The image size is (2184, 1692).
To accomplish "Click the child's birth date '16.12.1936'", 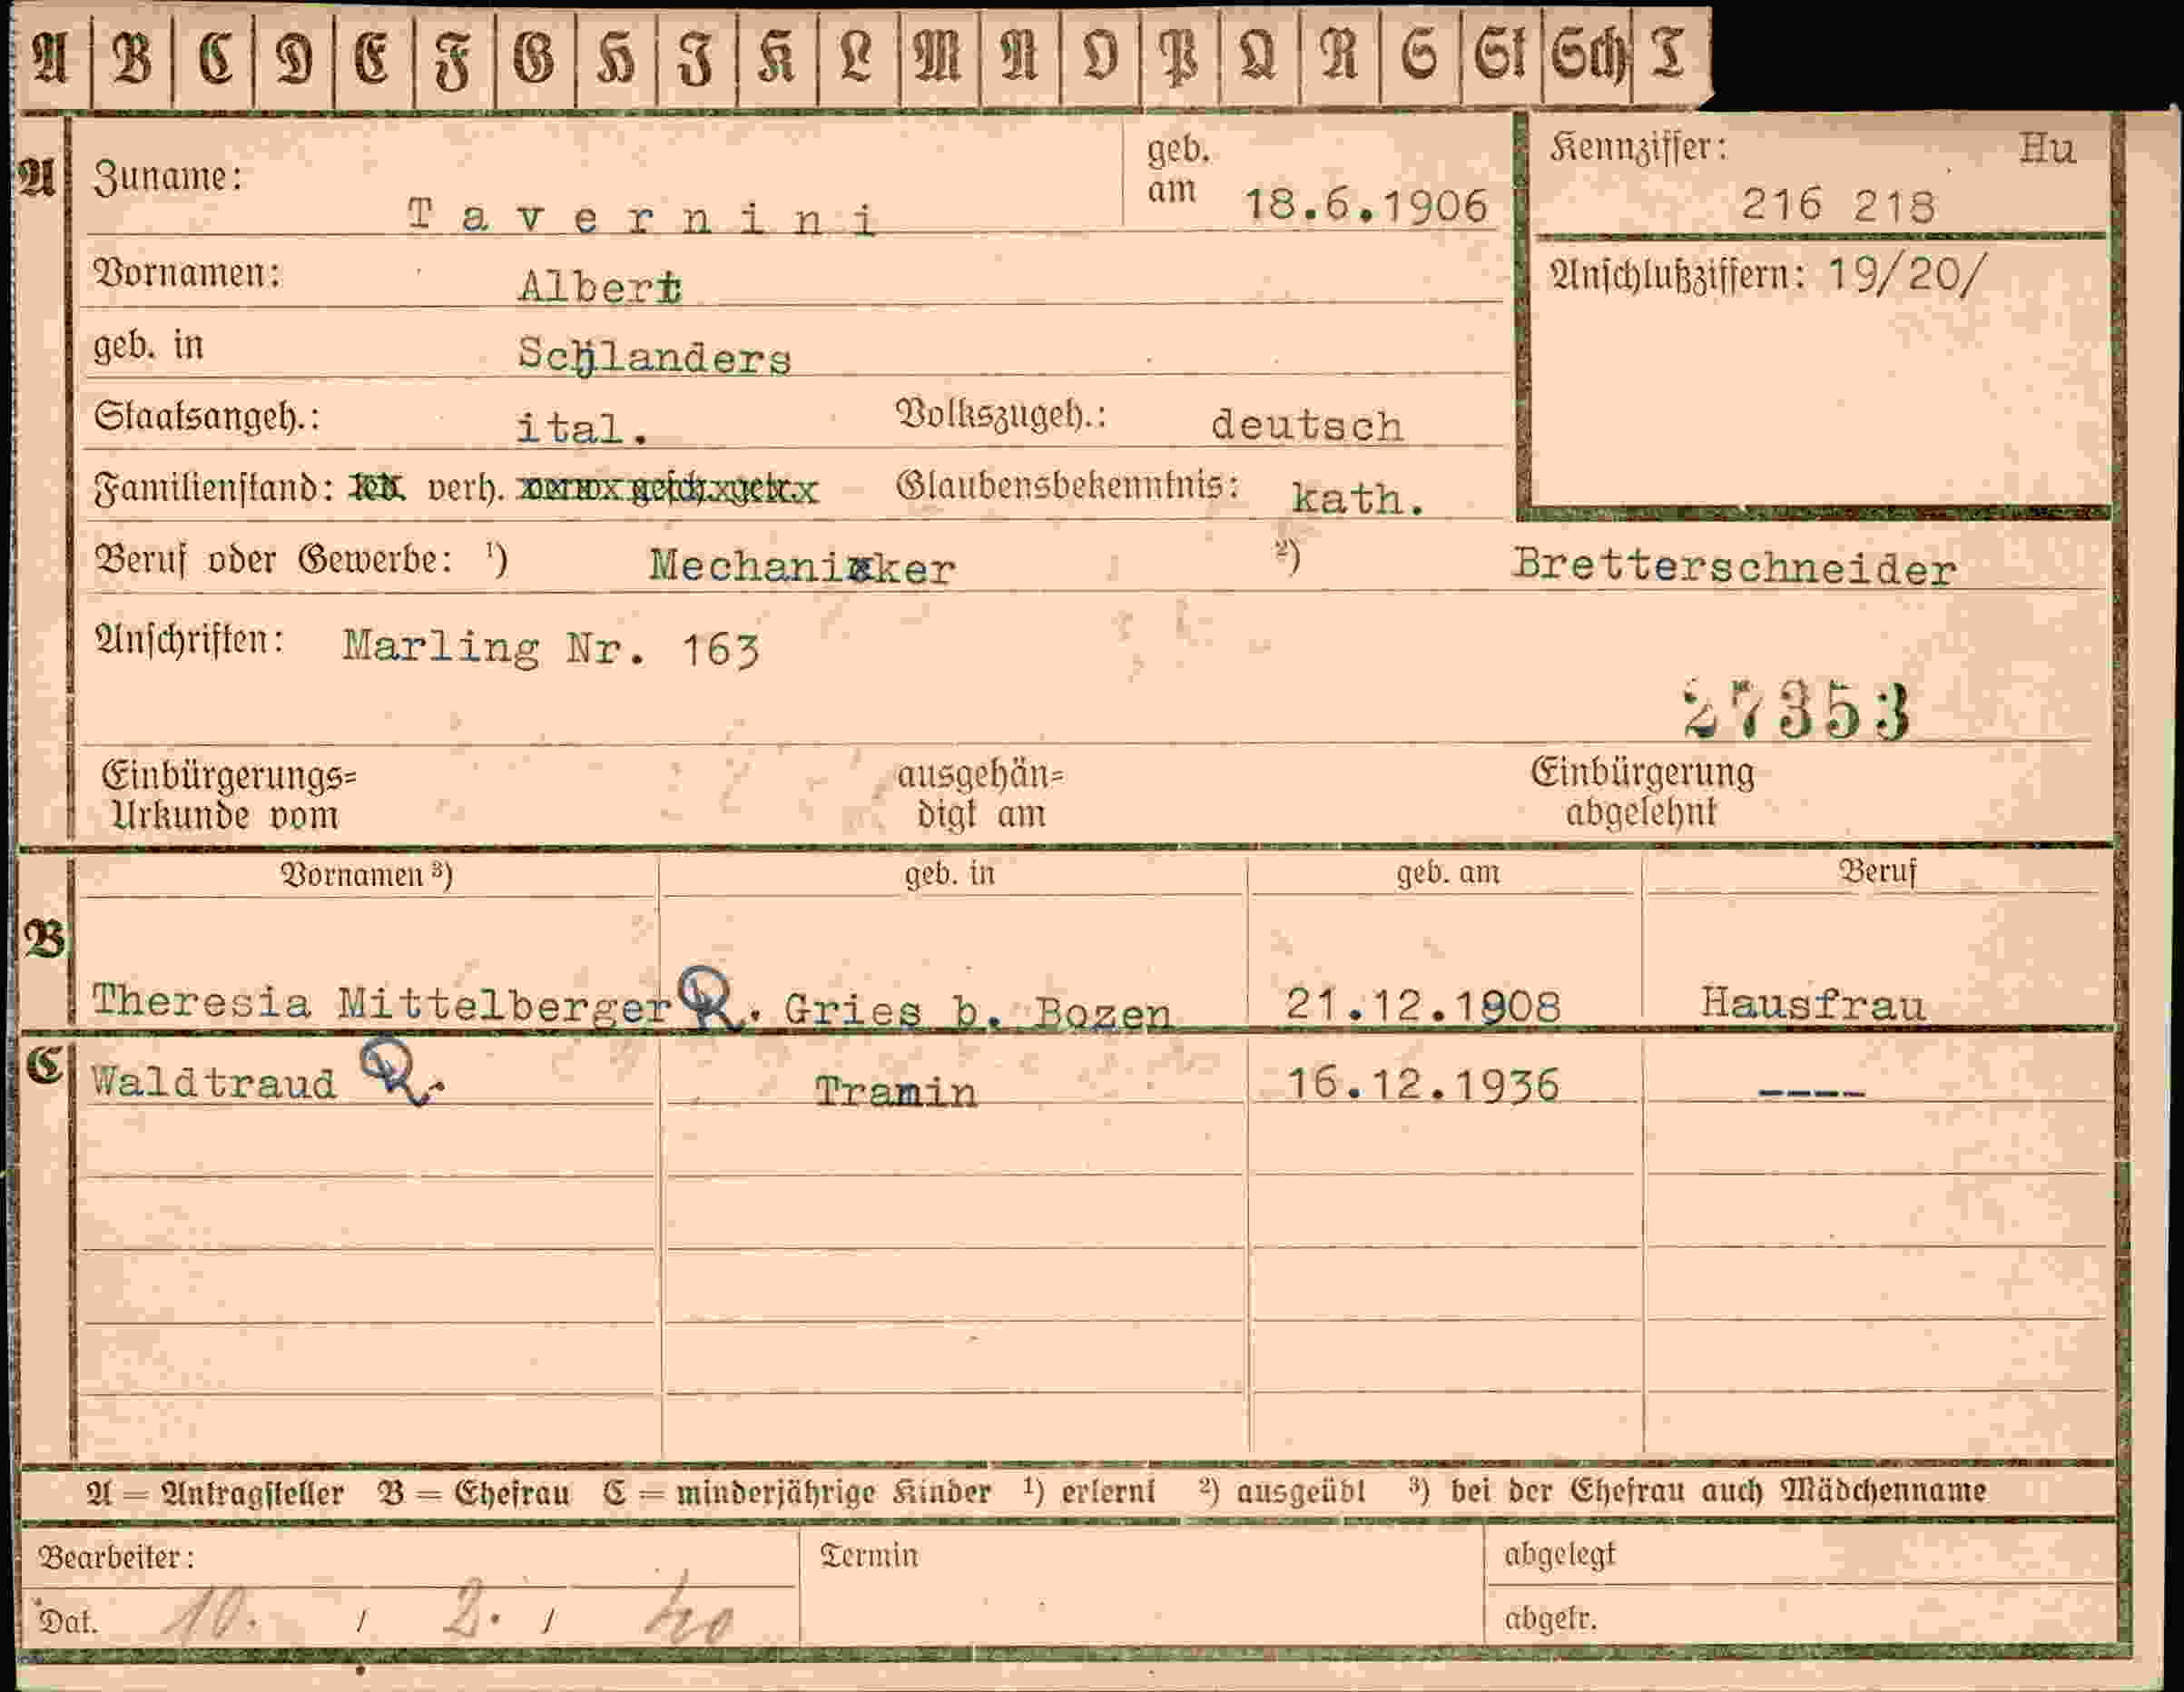I will tap(1422, 1084).
